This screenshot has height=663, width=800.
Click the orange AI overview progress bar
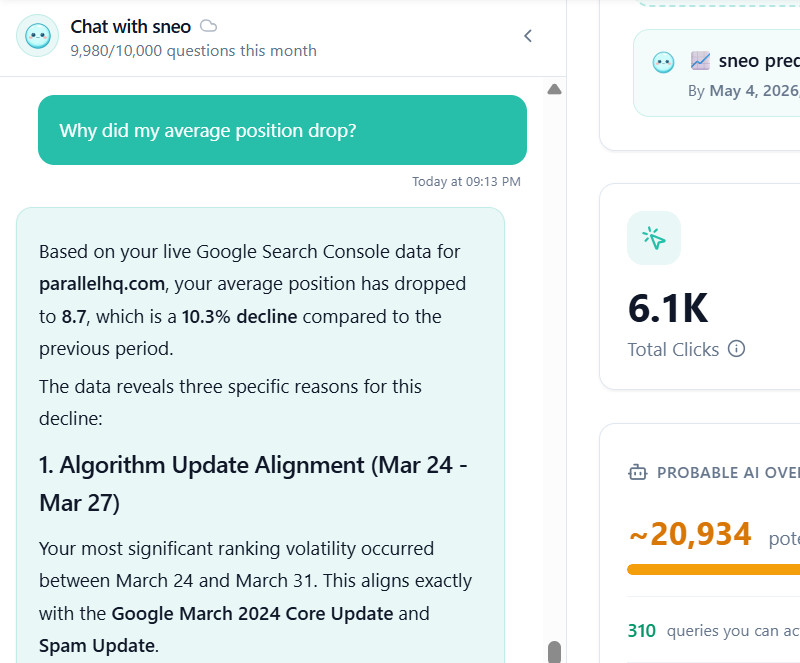click(713, 570)
